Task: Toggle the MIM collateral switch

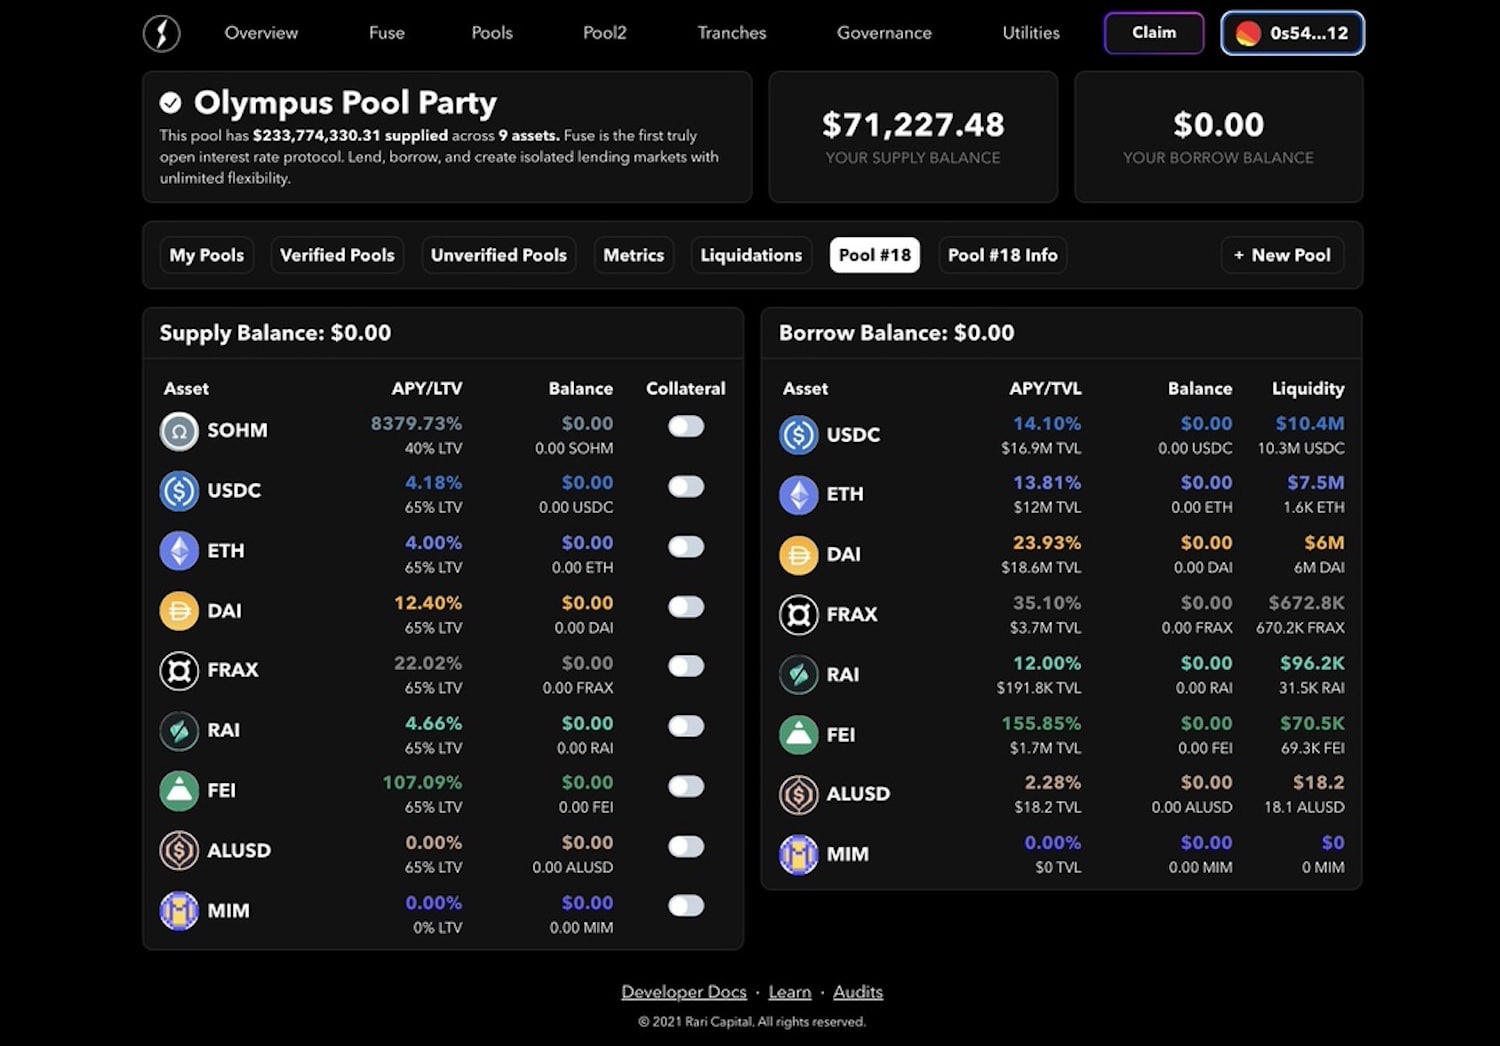Action: [x=686, y=905]
